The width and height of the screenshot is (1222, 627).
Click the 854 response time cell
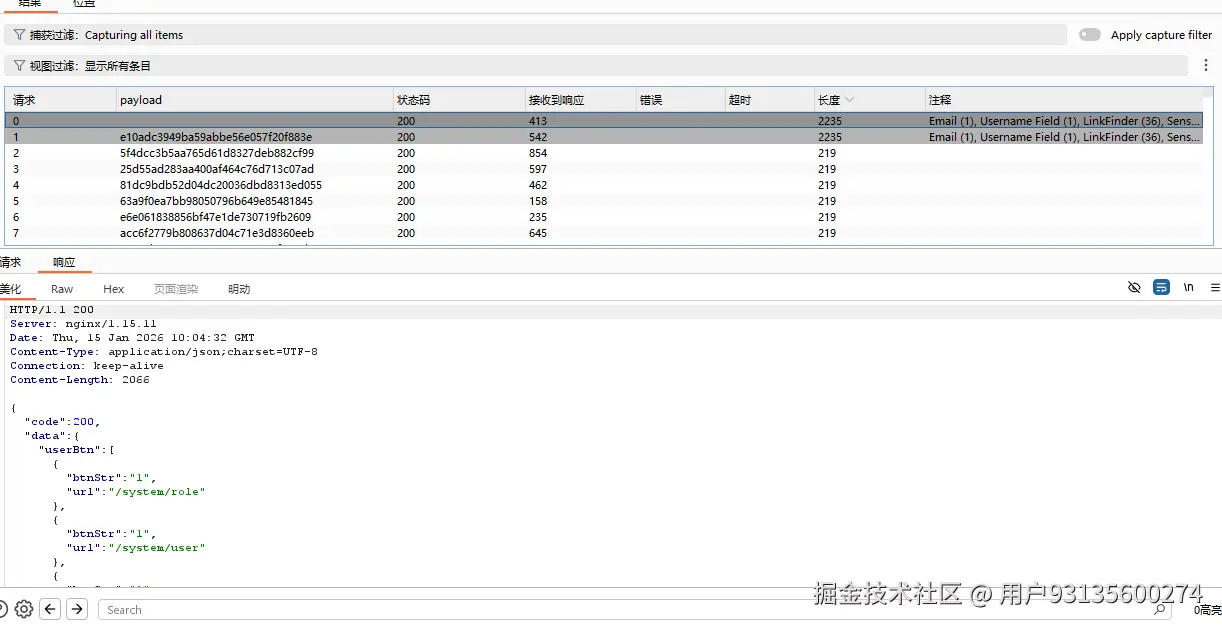[538, 153]
